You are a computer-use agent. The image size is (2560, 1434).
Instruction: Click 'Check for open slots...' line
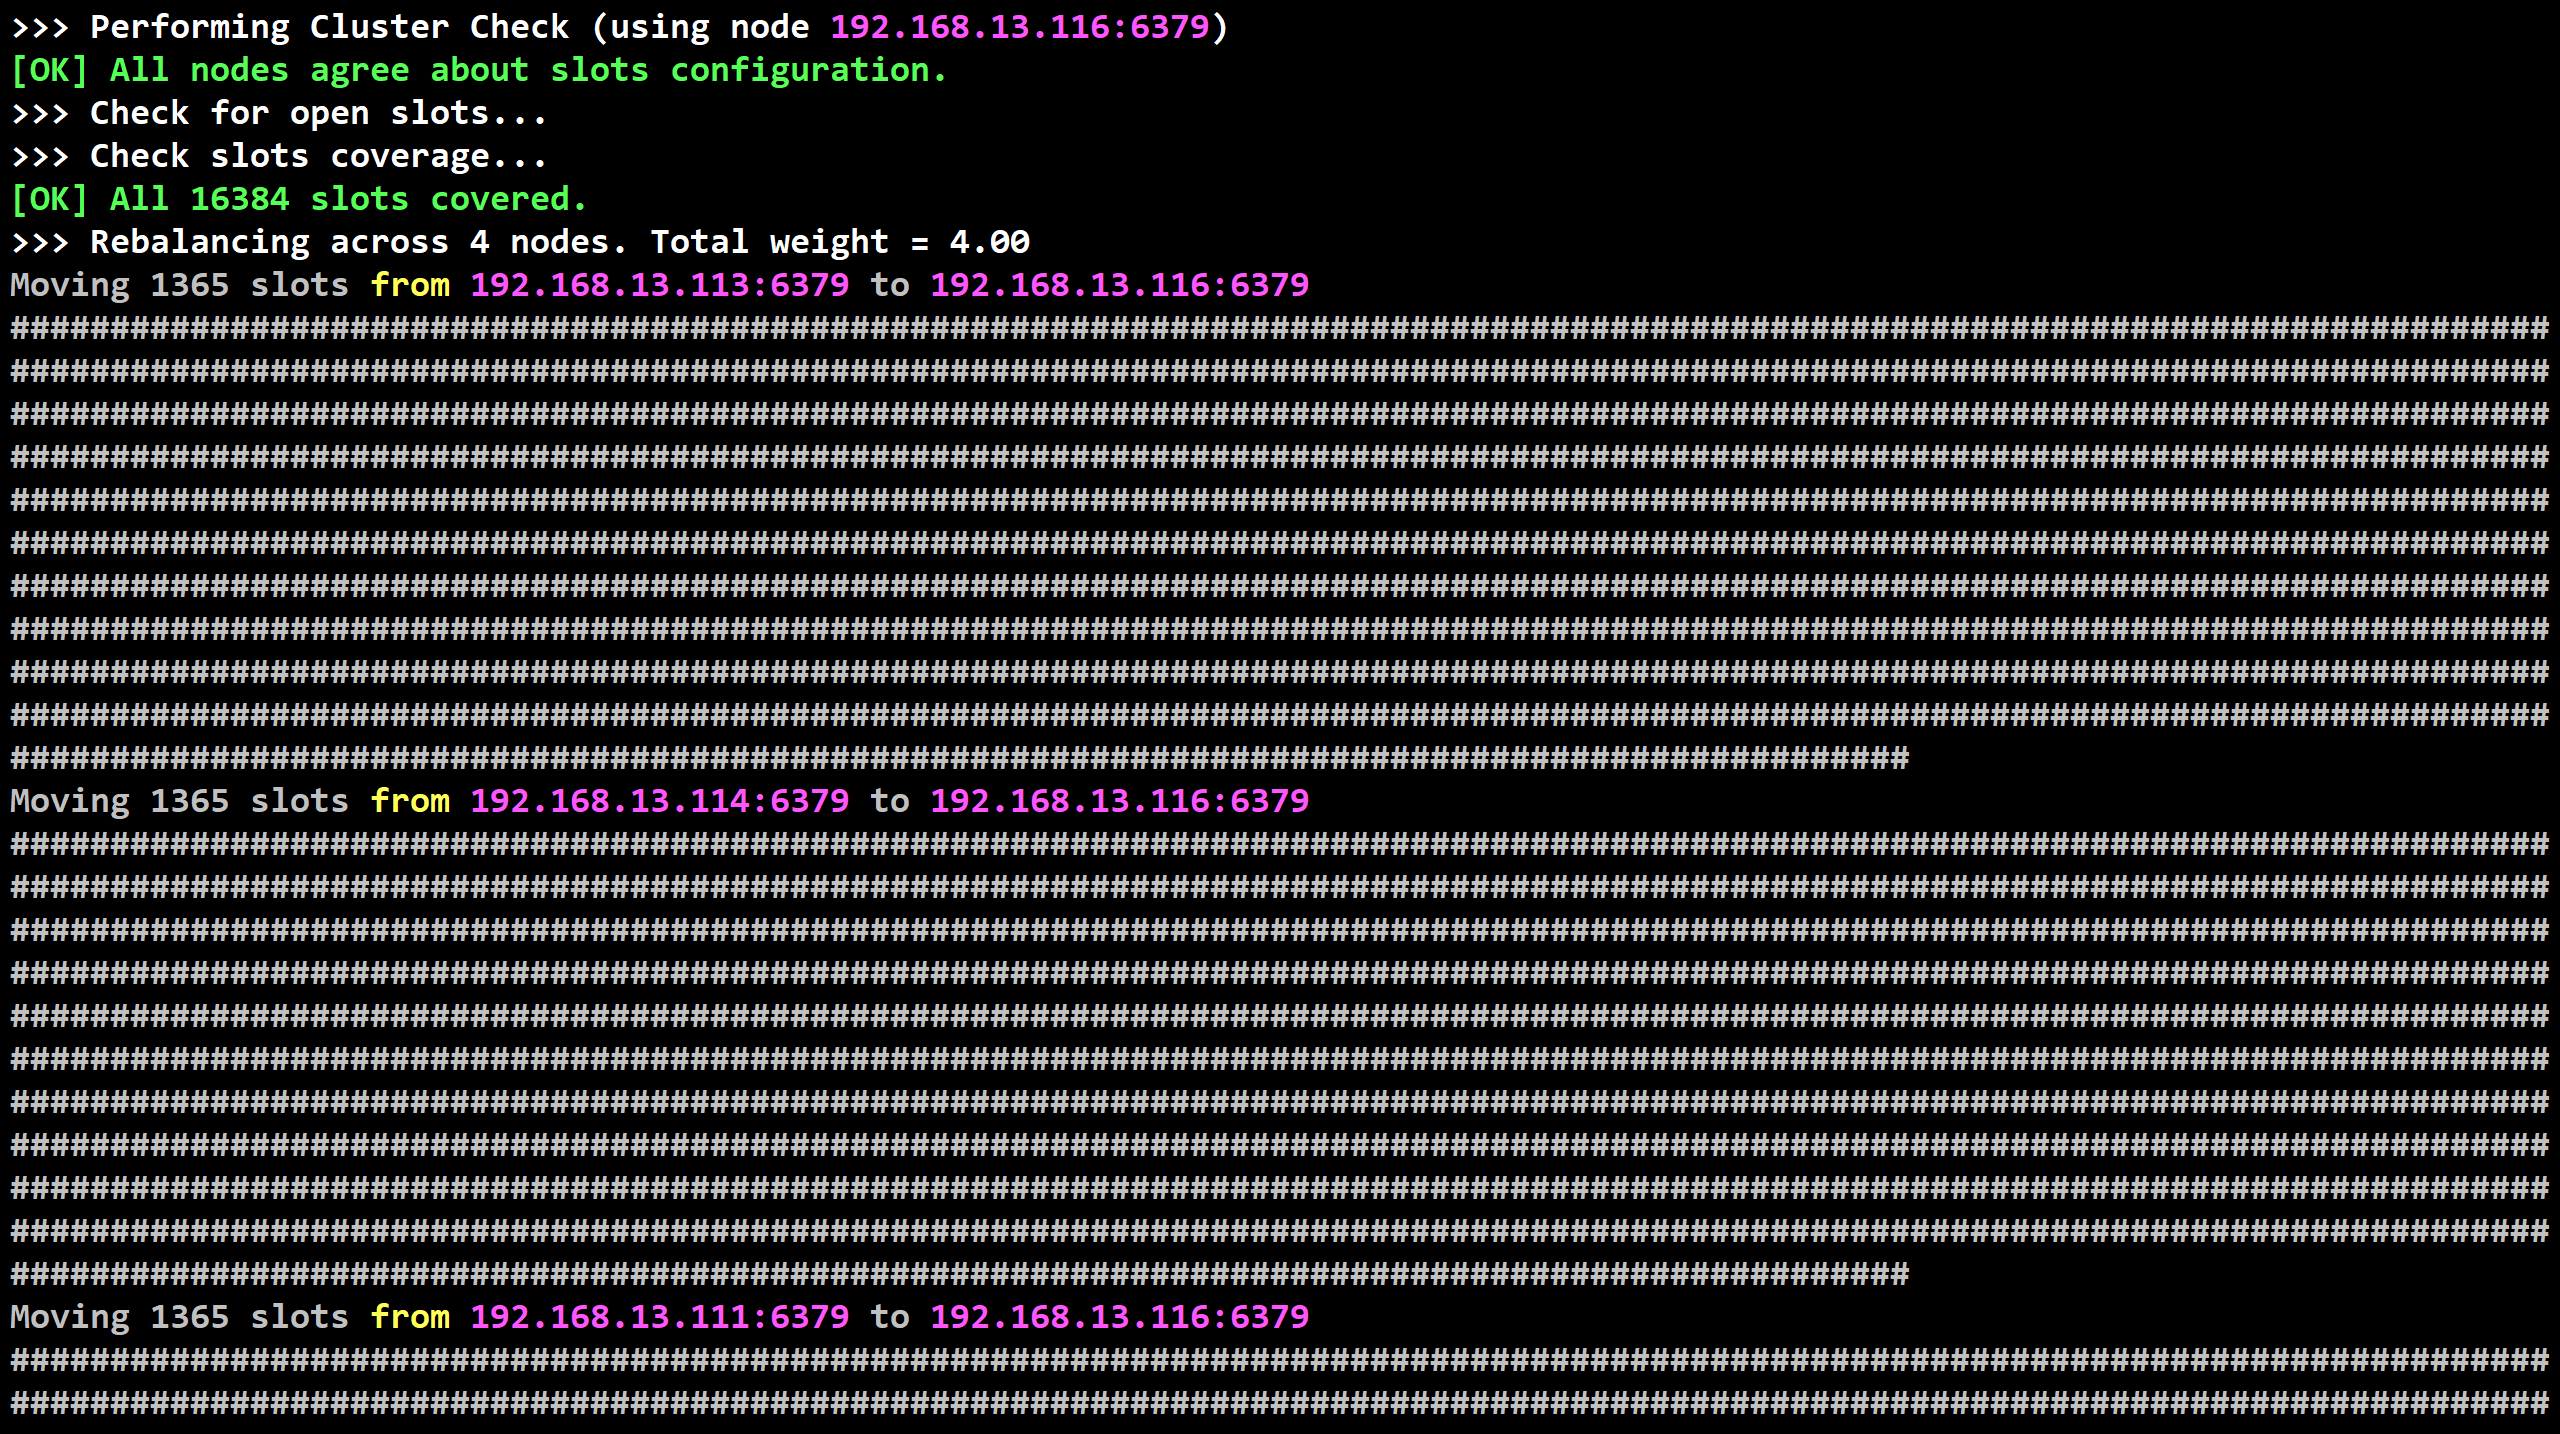tap(279, 113)
